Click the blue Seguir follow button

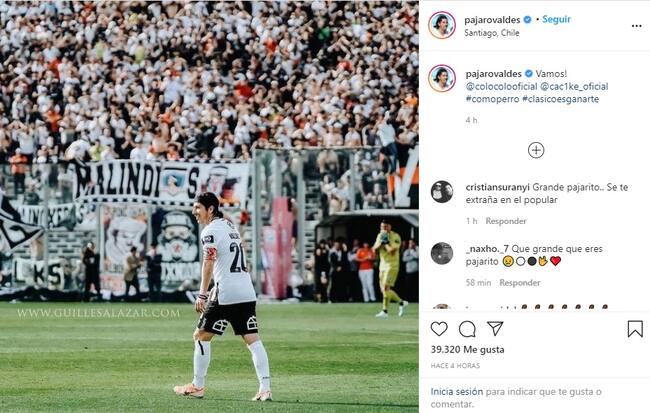tap(556, 19)
